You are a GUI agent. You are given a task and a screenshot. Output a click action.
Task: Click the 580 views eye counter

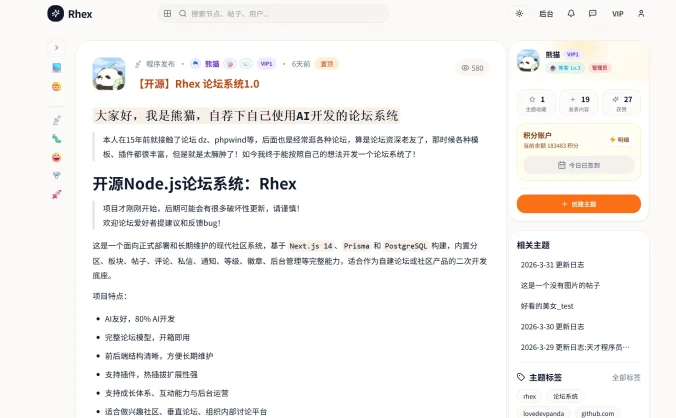coord(472,68)
